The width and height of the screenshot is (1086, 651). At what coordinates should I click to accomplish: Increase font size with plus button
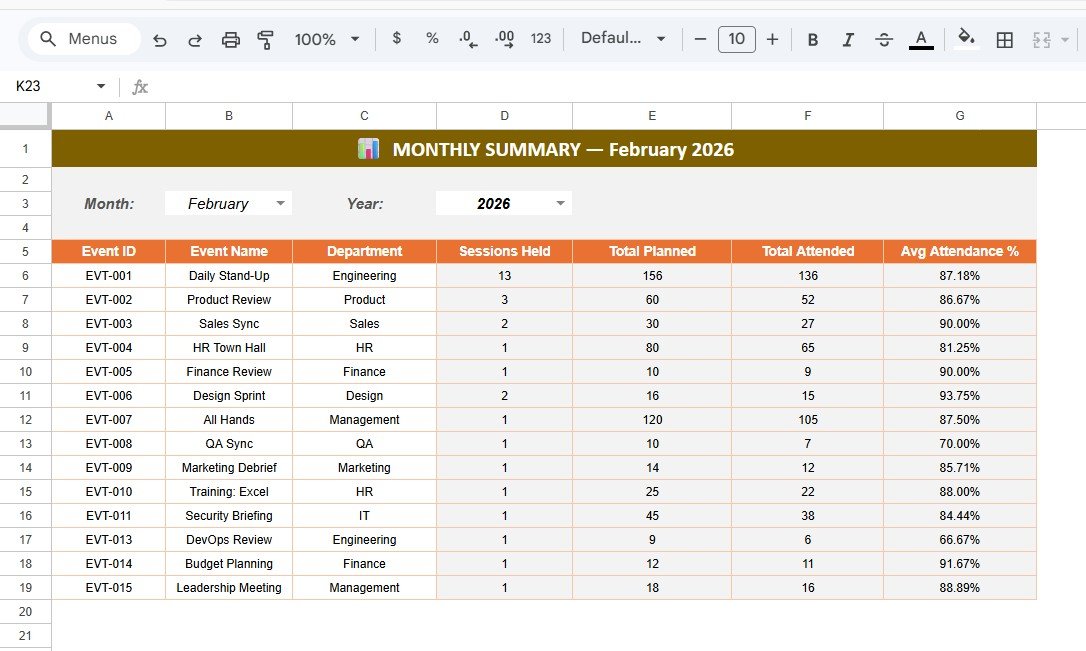coord(772,39)
